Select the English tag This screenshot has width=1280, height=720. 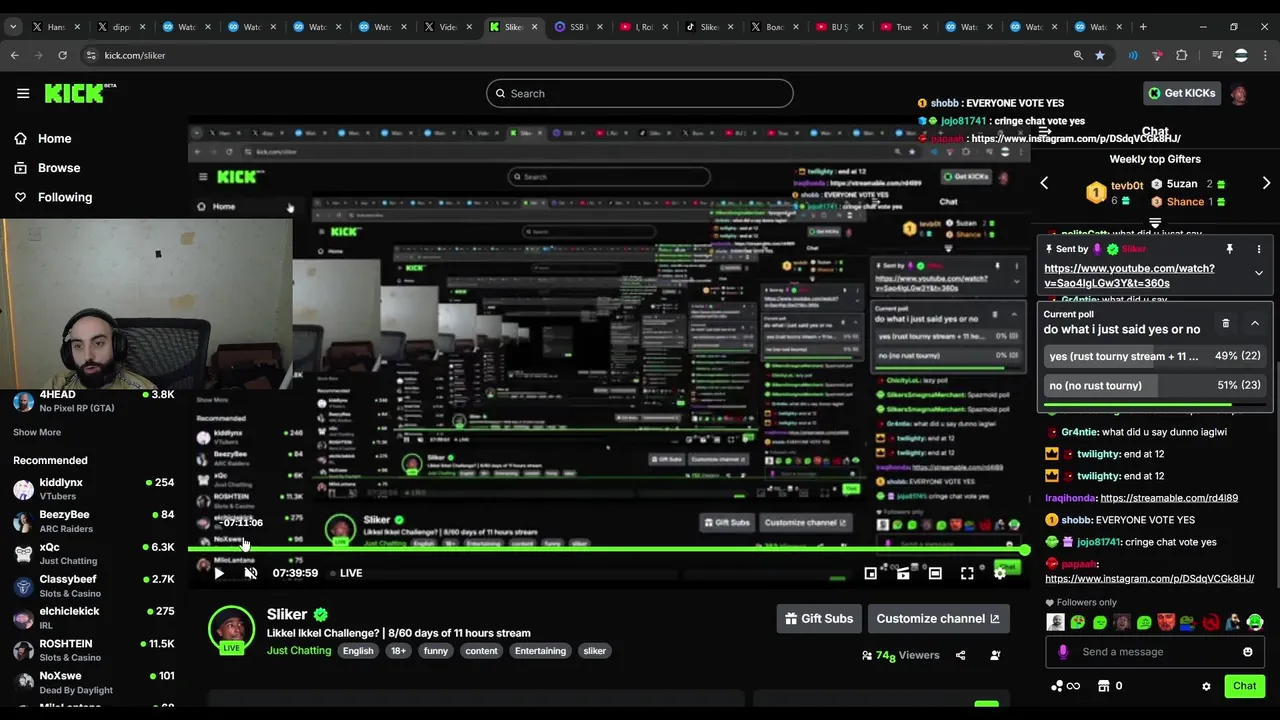click(358, 651)
